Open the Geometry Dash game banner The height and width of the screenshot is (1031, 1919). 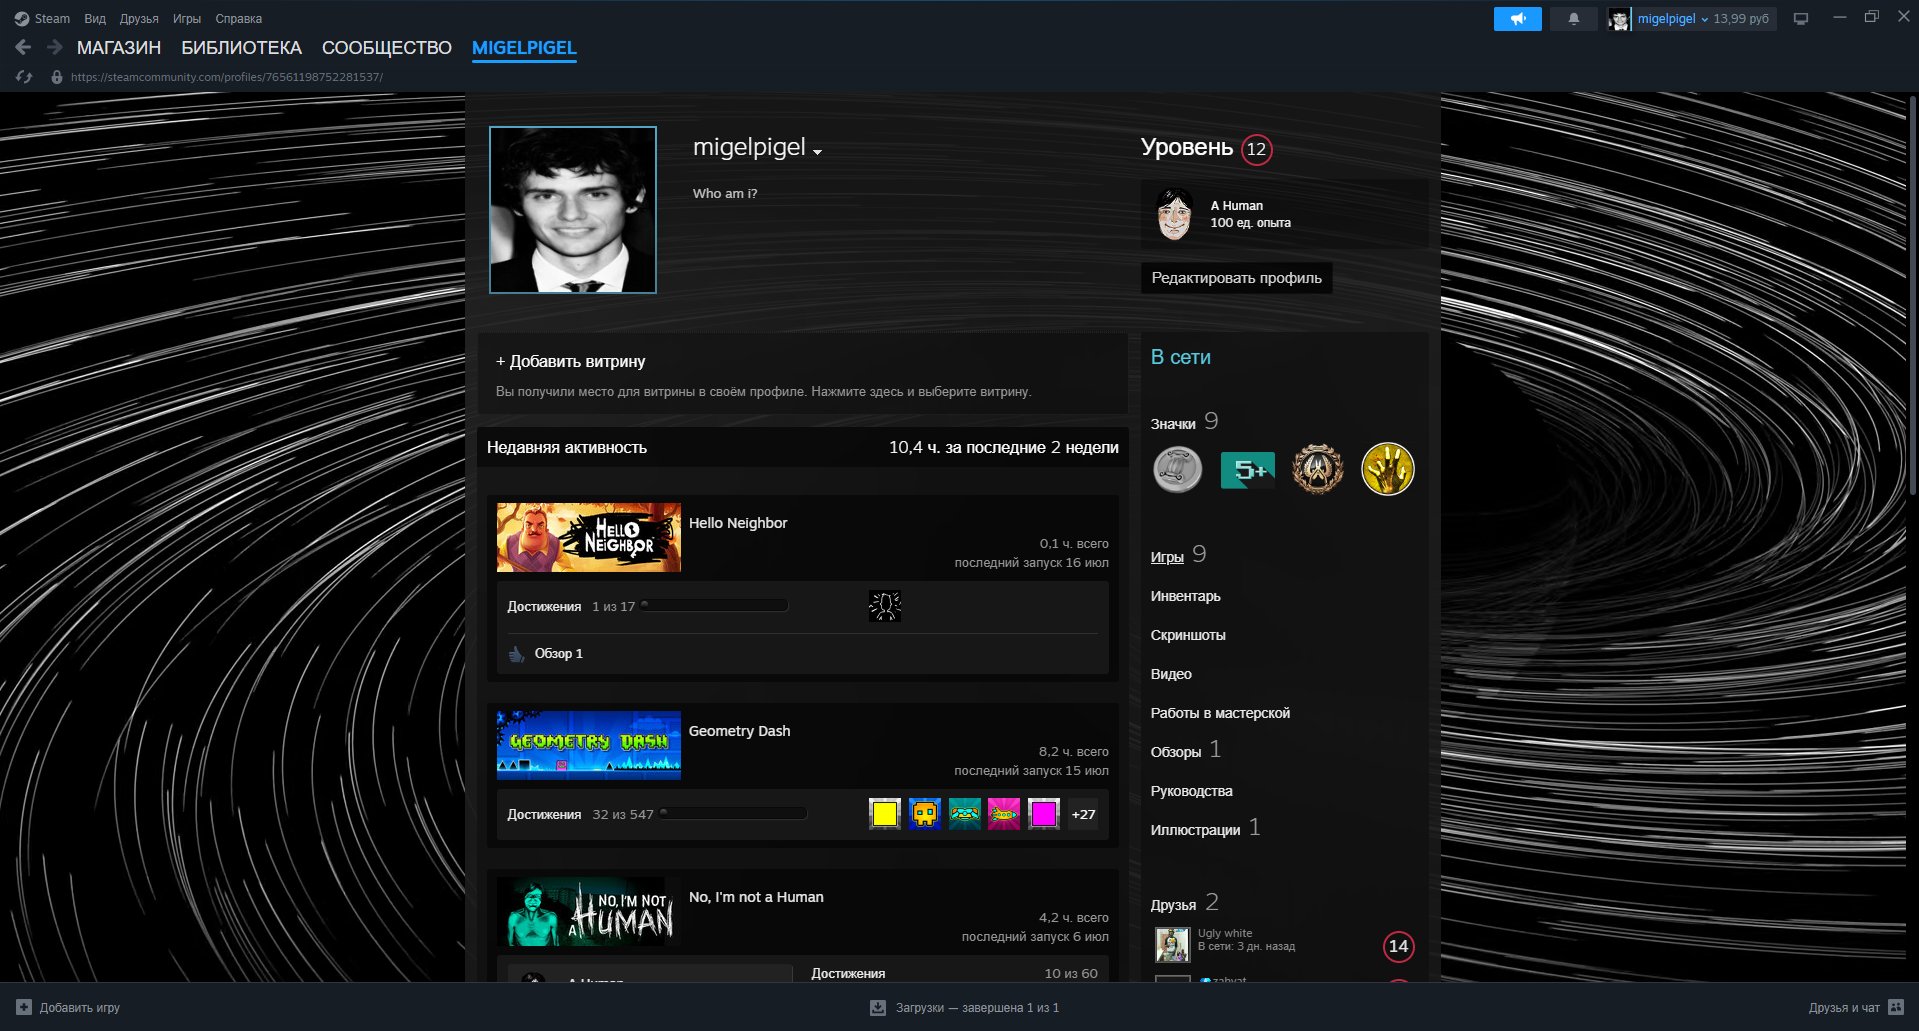point(589,745)
